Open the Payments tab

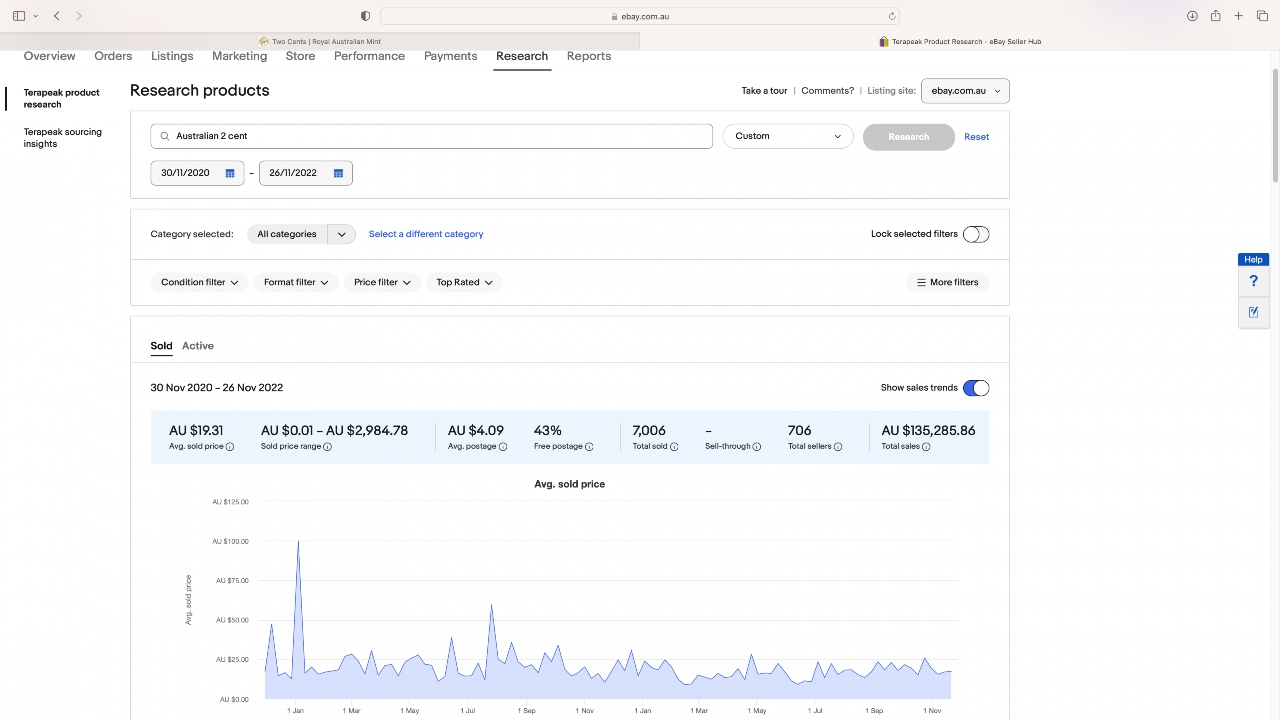451,56
